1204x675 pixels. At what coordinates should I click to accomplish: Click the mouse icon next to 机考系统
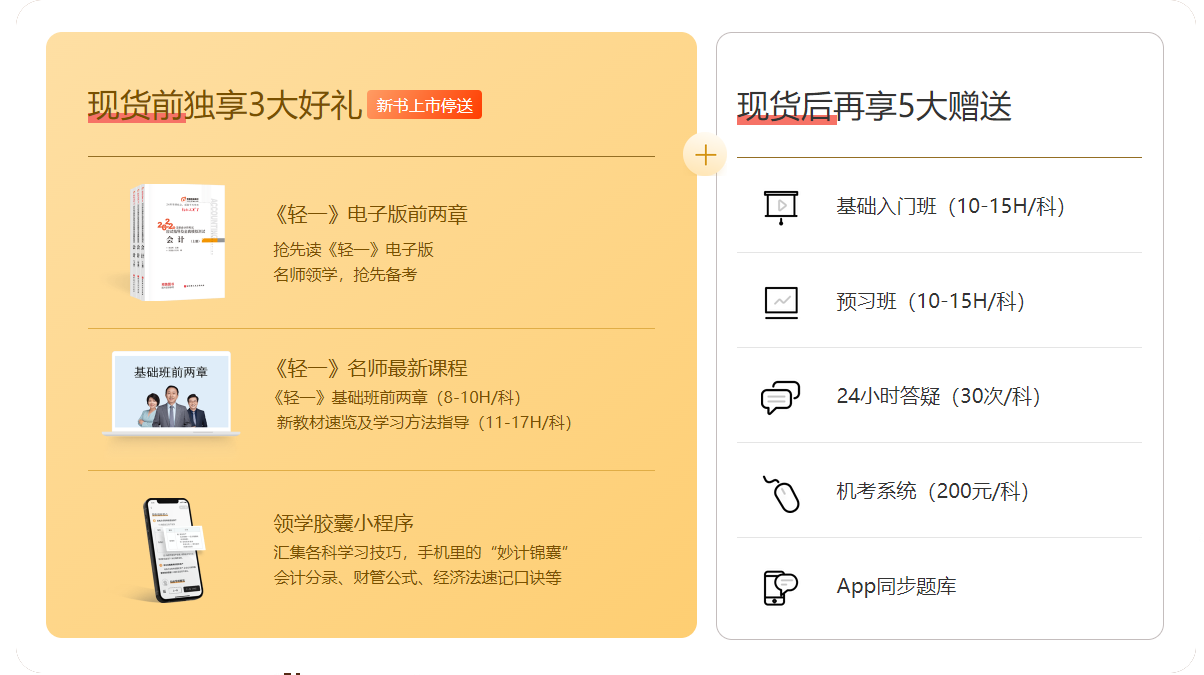786,491
